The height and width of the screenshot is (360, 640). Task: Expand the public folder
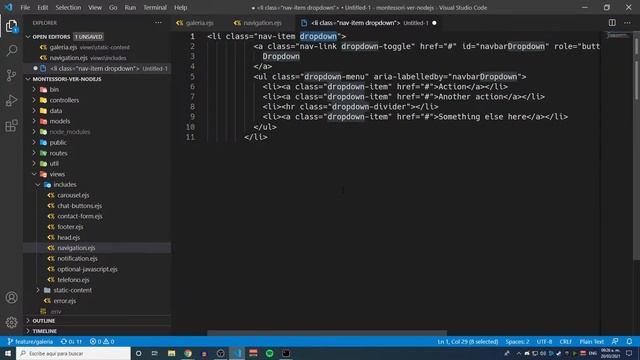click(x=58, y=142)
